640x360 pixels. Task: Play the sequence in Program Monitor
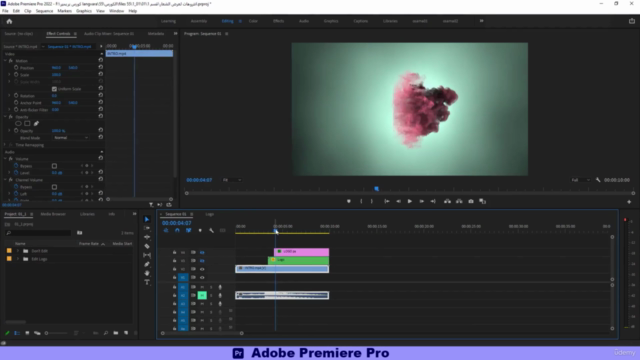pyautogui.click(x=410, y=201)
